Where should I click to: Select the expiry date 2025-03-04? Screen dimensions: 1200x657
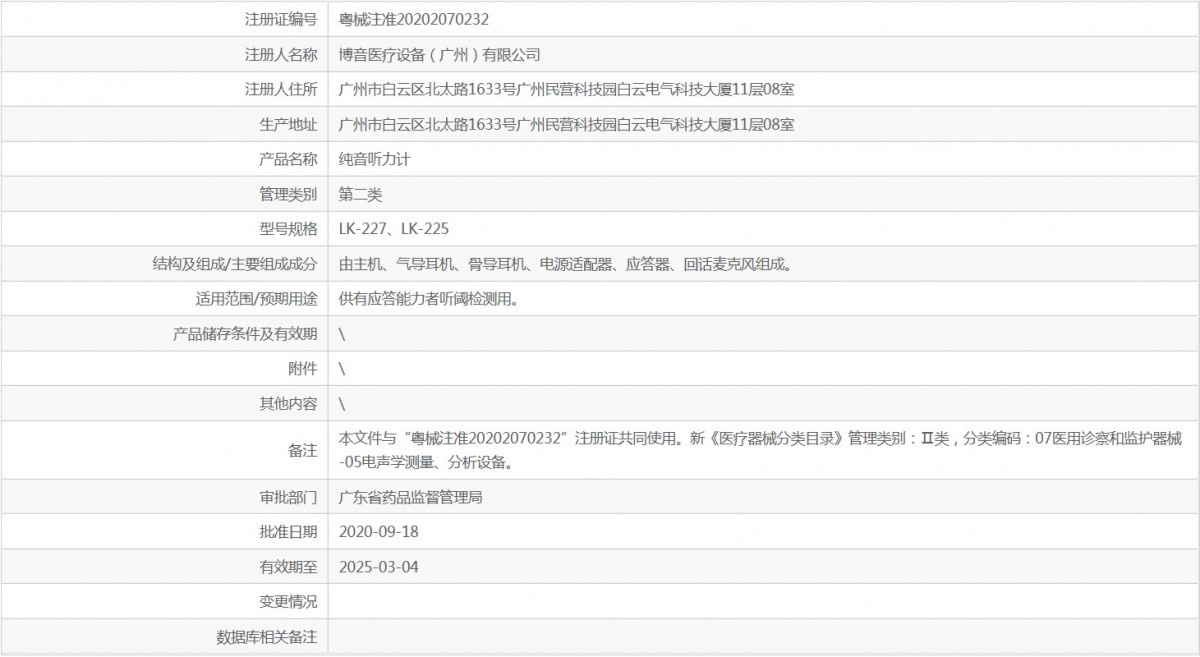tap(378, 567)
